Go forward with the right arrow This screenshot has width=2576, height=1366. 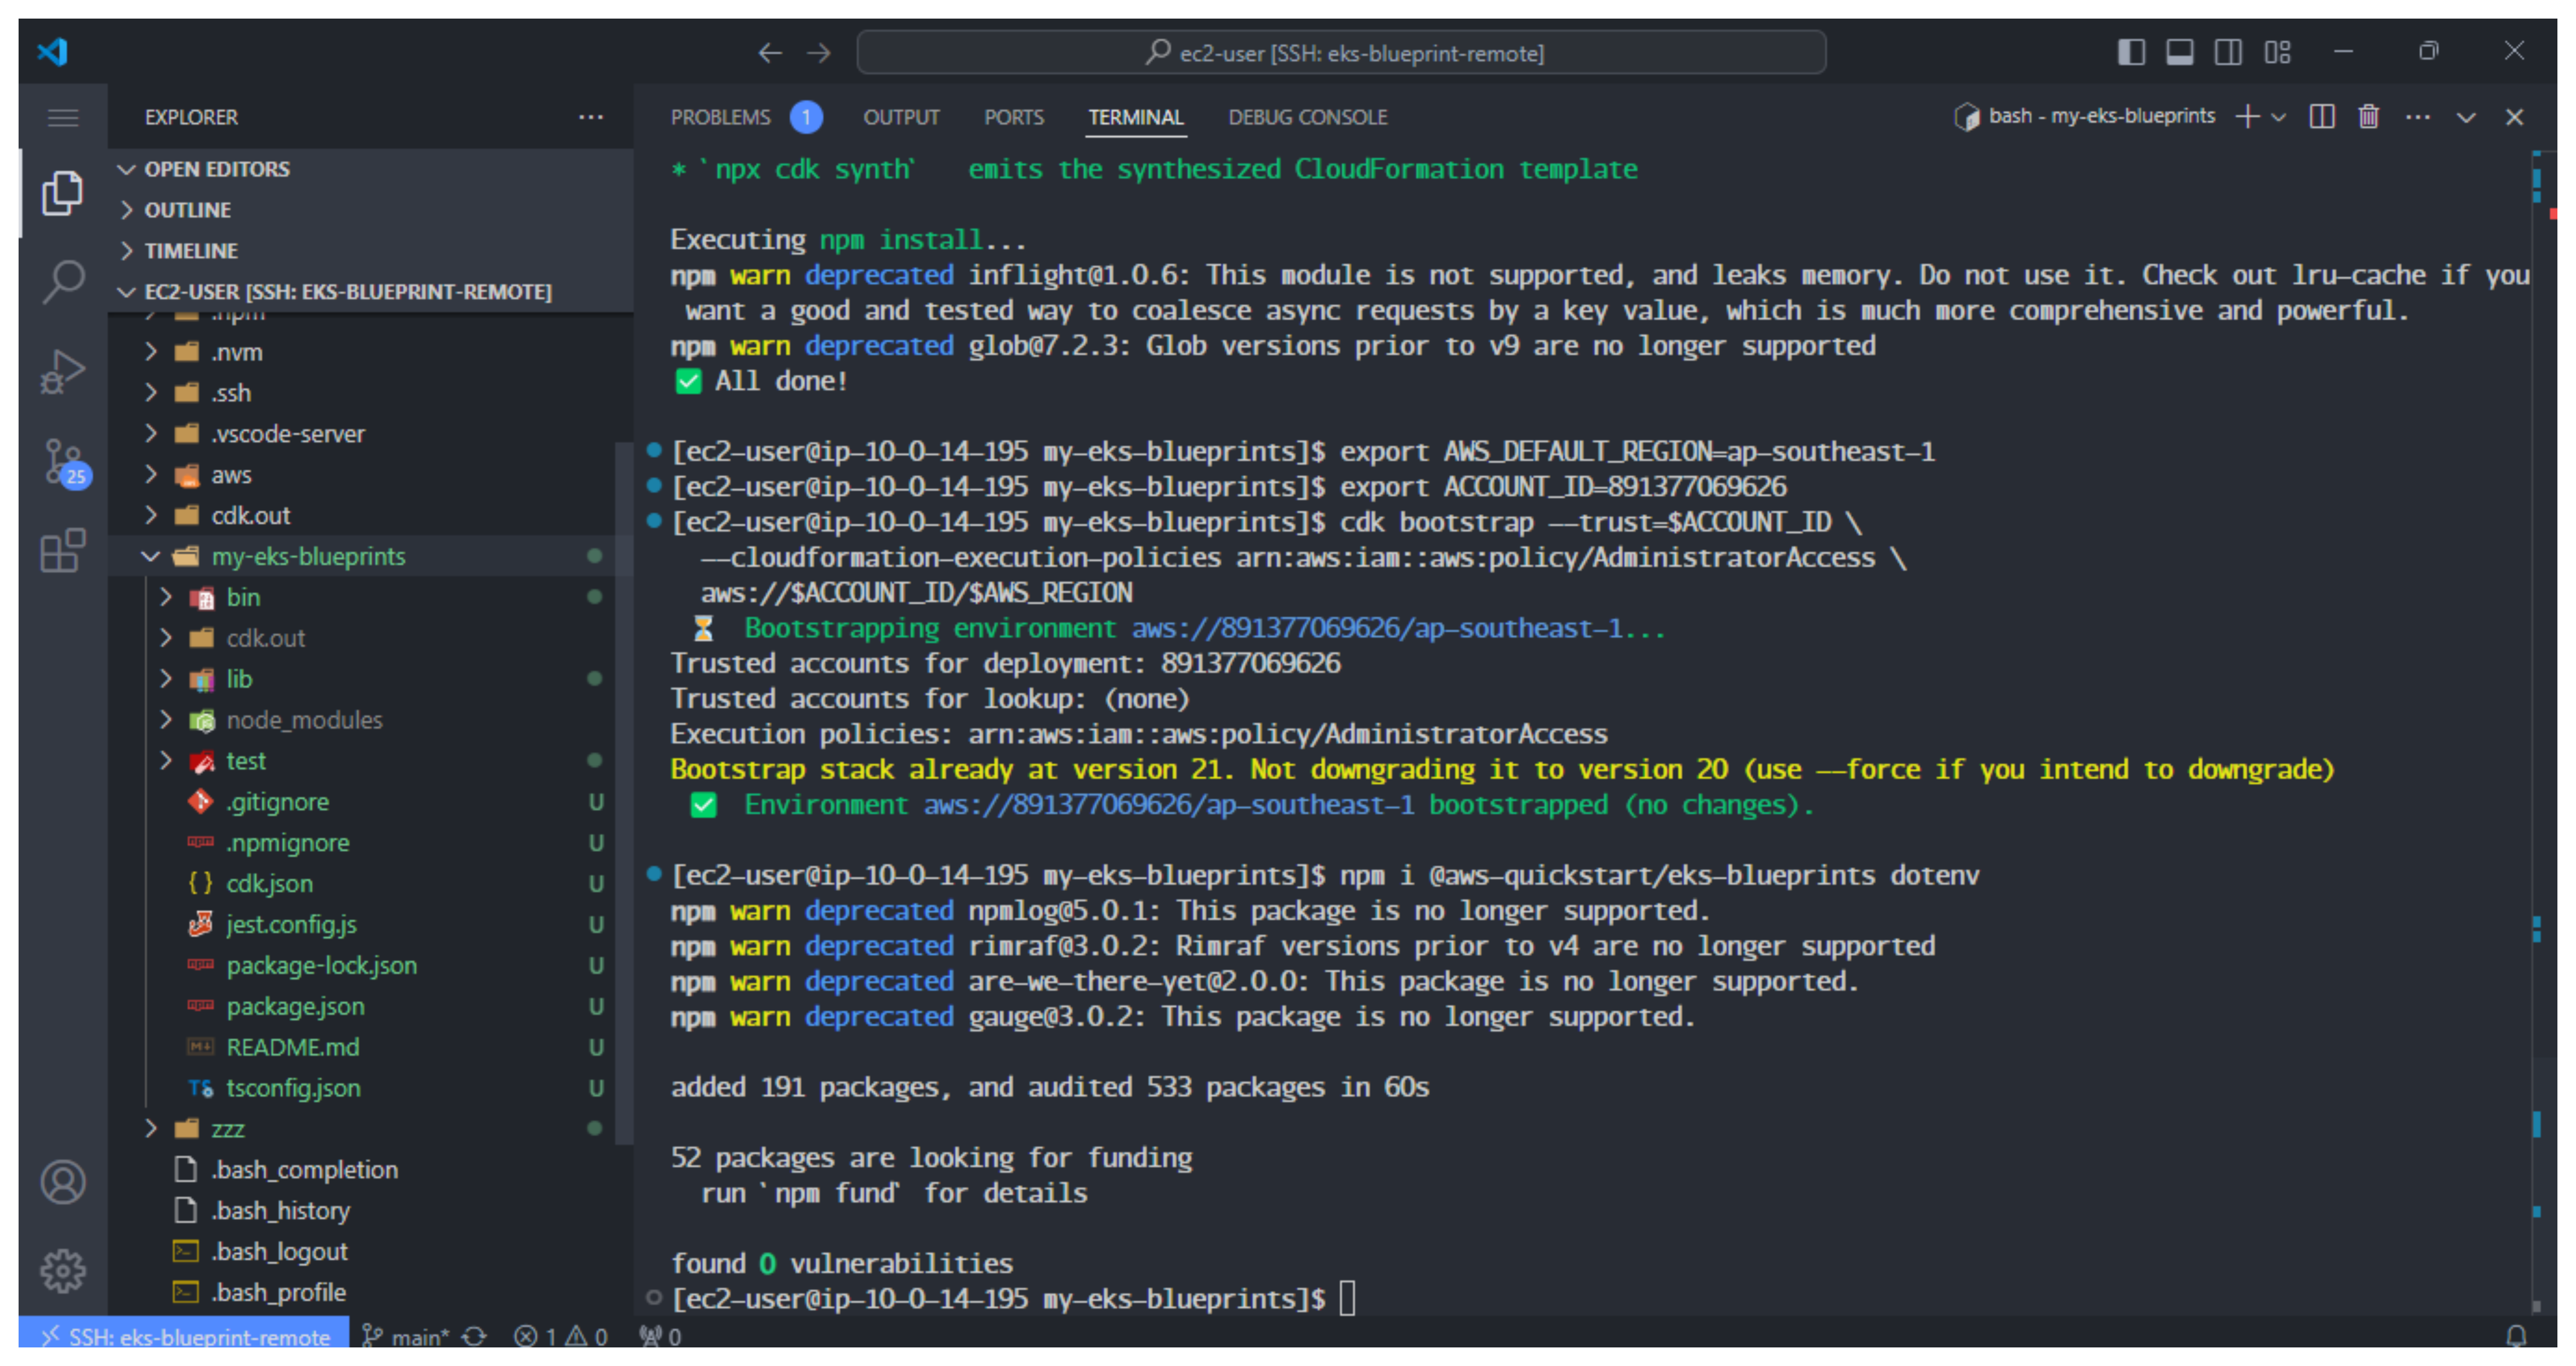tap(819, 53)
